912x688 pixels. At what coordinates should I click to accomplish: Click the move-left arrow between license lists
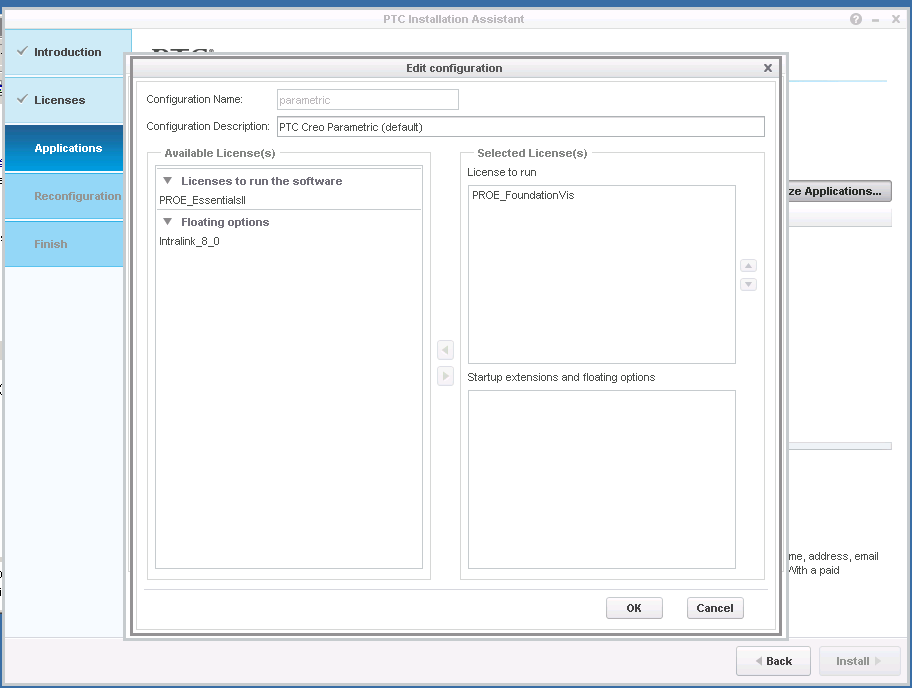click(445, 350)
